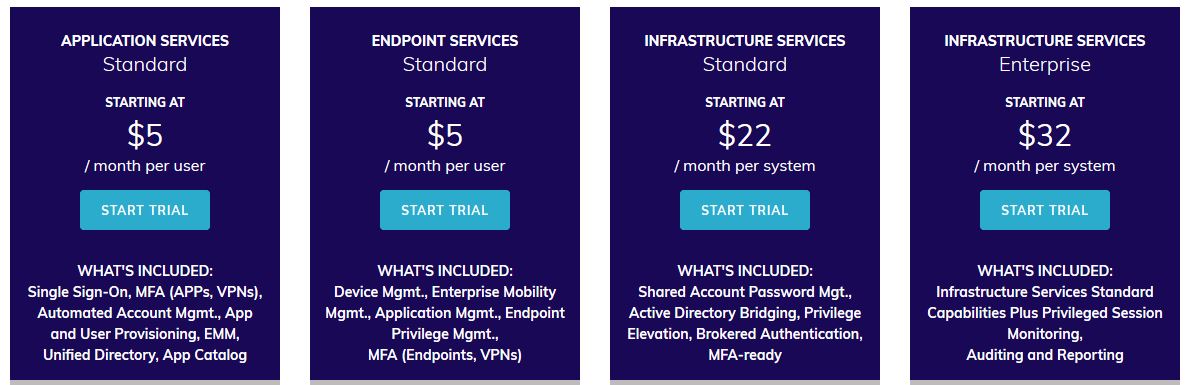Click the Infrastructure Services heading above Standard
This screenshot has width=1186, height=385.
tap(745, 41)
